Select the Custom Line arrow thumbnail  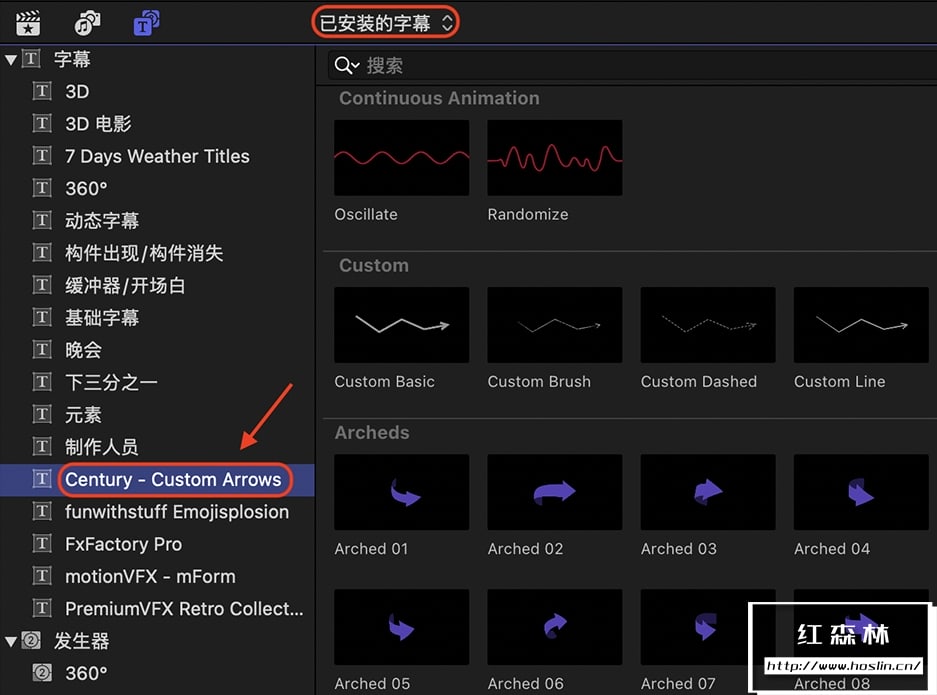pyautogui.click(x=861, y=324)
